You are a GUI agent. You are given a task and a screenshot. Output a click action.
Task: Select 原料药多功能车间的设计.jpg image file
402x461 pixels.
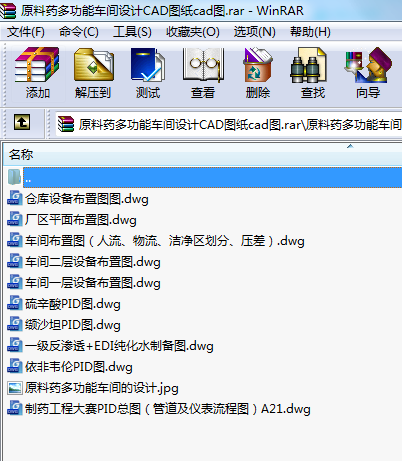(x=101, y=388)
